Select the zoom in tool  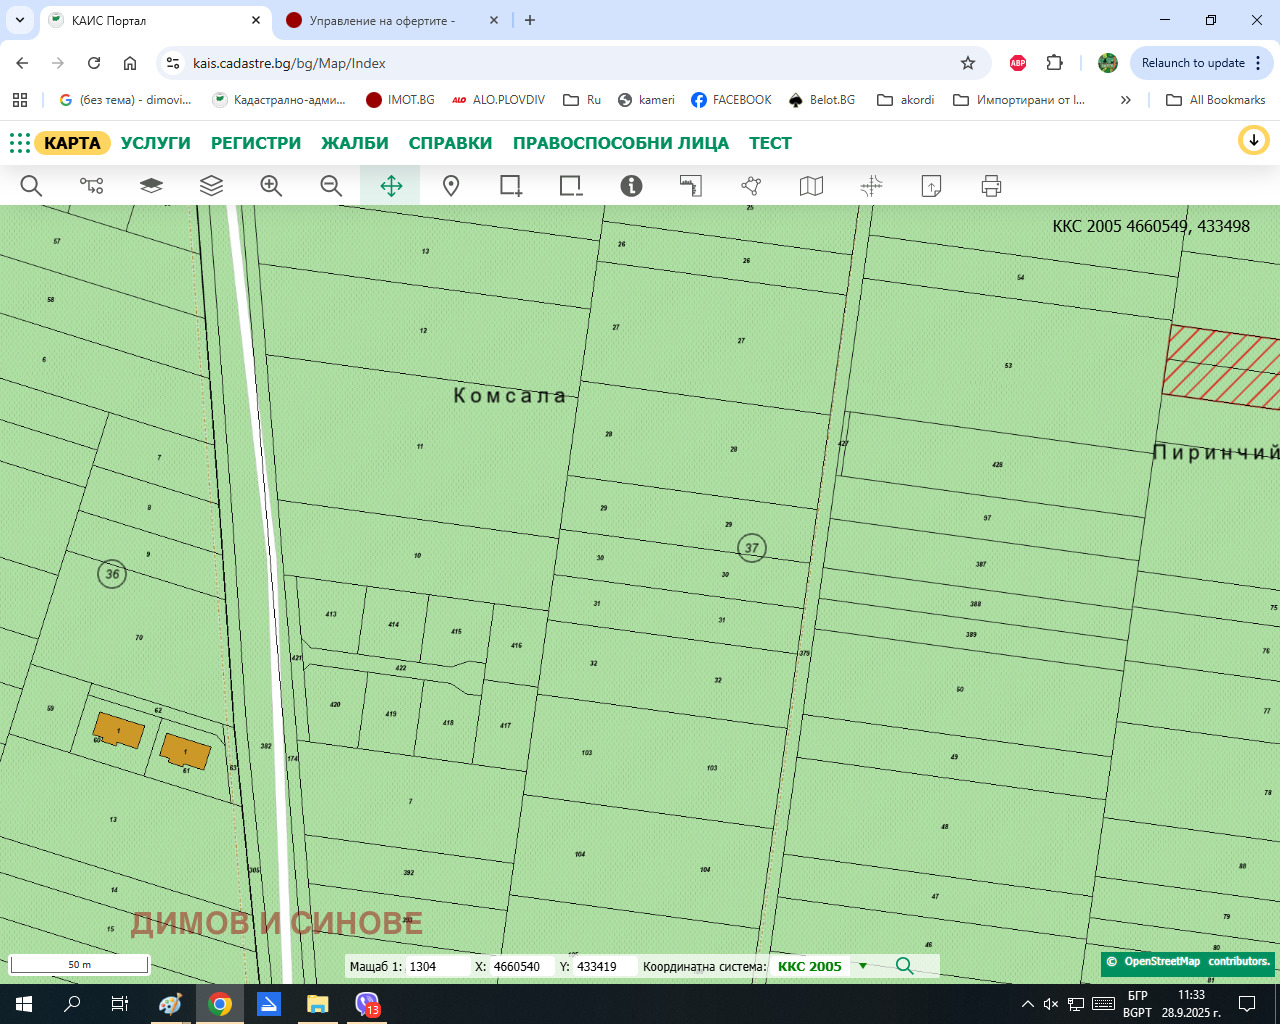271,186
